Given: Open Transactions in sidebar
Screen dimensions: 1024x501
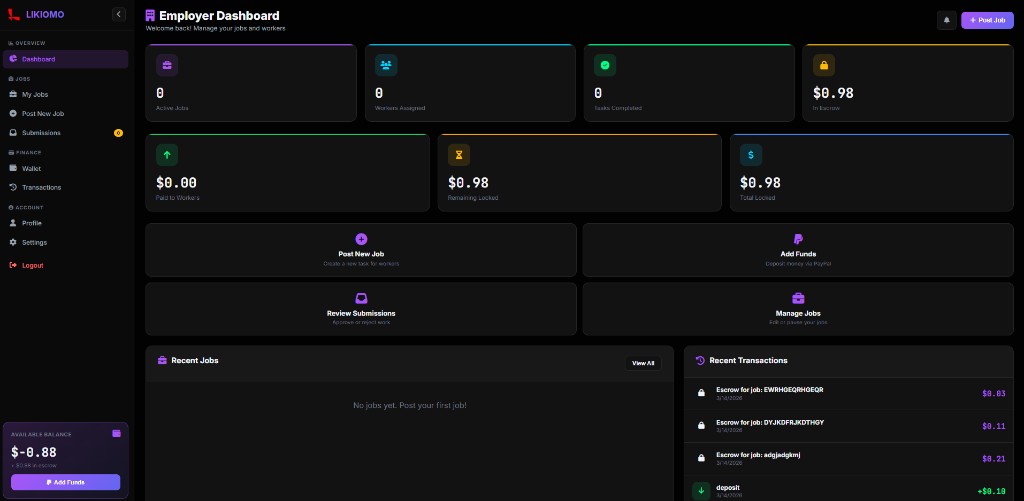Looking at the screenshot, I should pyautogui.click(x=65, y=187).
